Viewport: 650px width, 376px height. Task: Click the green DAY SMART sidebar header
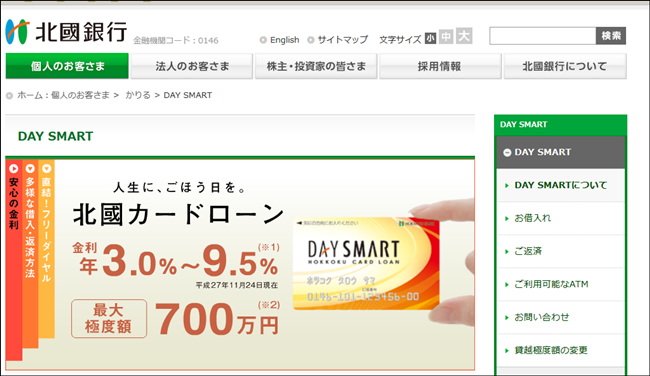[x=560, y=125]
